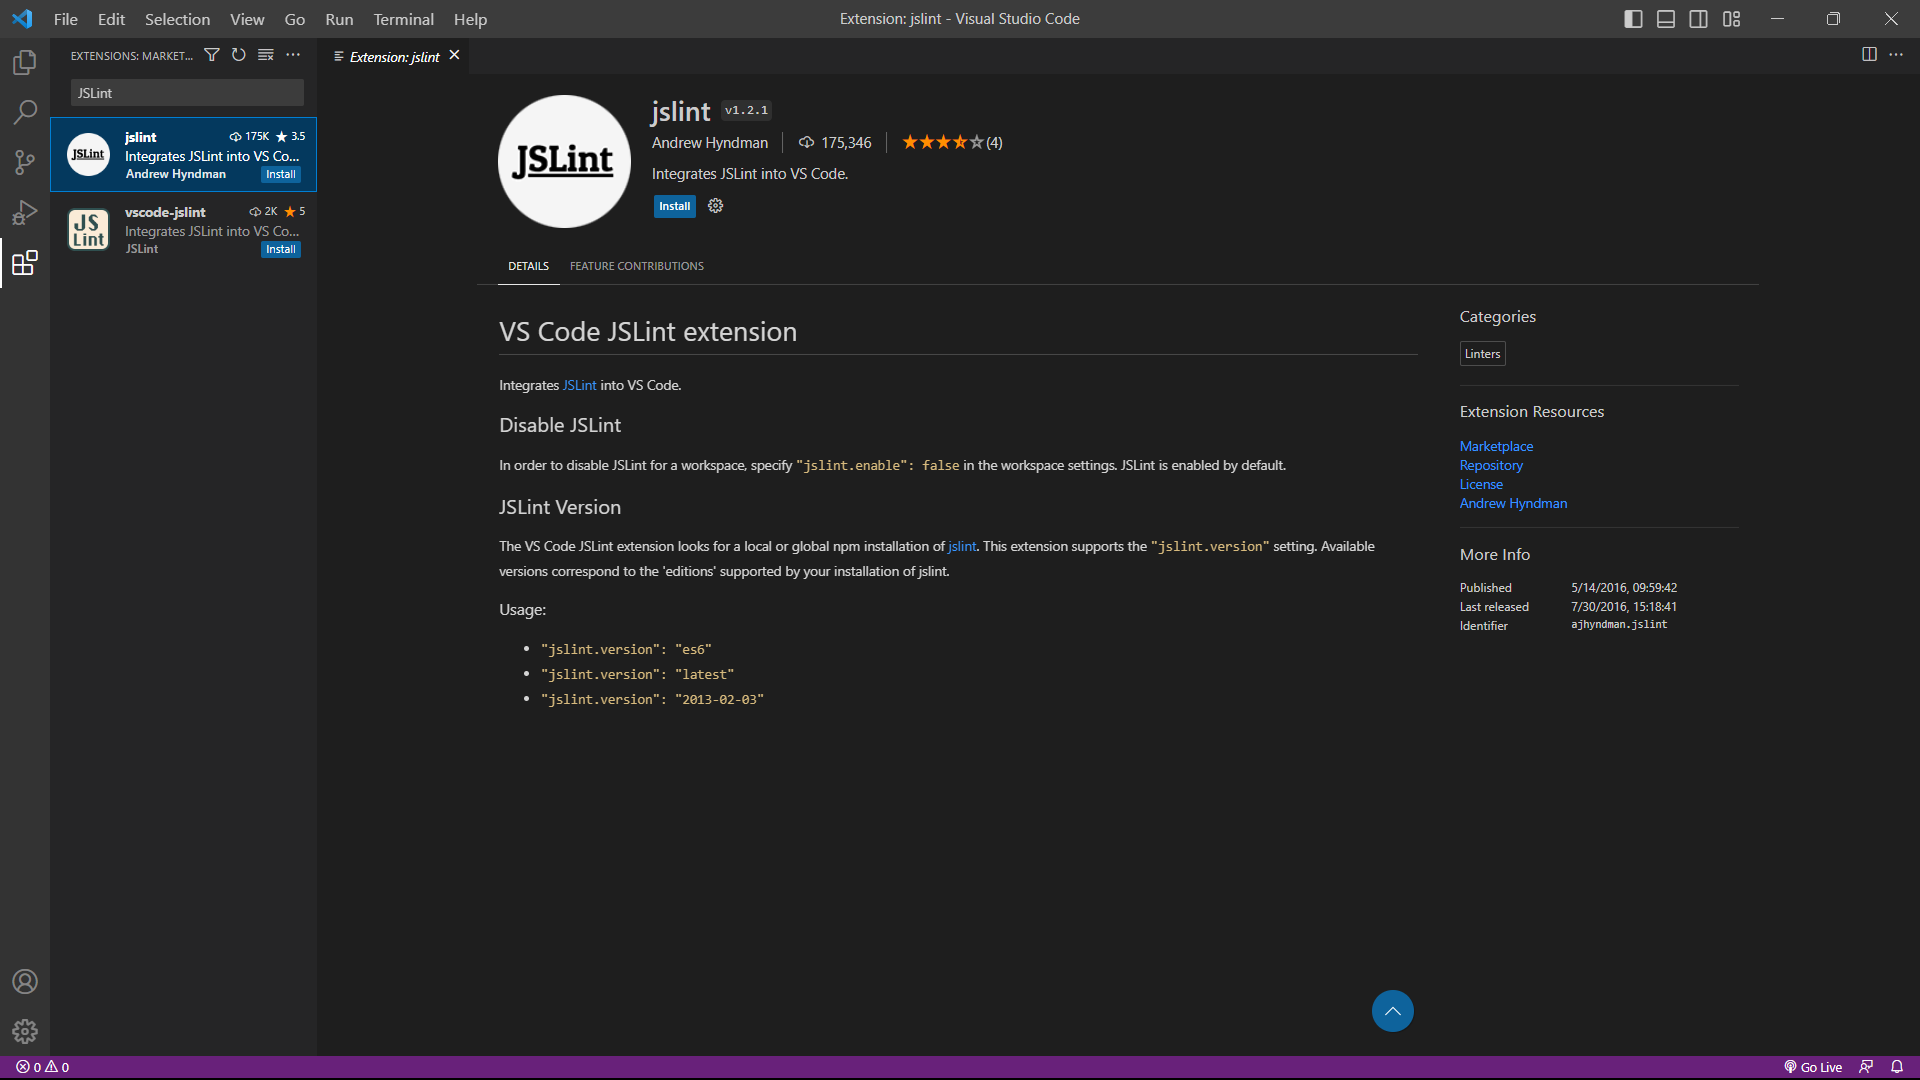Open editor More Actions ellipsis

[1896, 54]
